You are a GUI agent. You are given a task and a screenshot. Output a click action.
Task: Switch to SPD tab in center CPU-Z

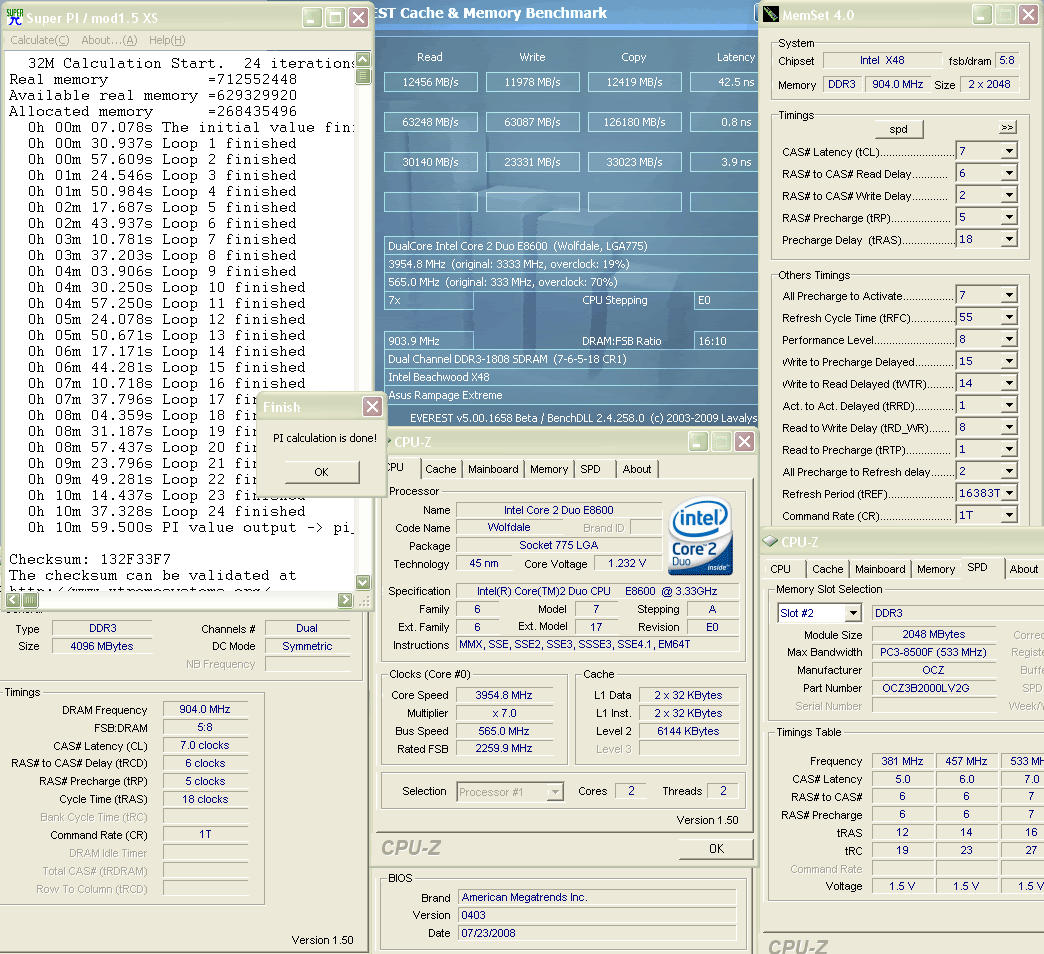point(590,469)
